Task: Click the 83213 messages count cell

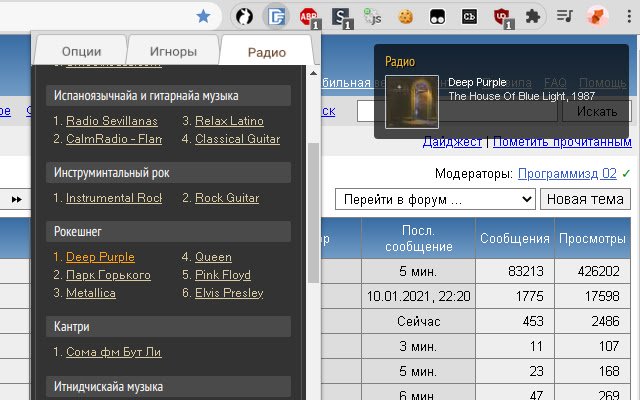Action: click(515, 271)
